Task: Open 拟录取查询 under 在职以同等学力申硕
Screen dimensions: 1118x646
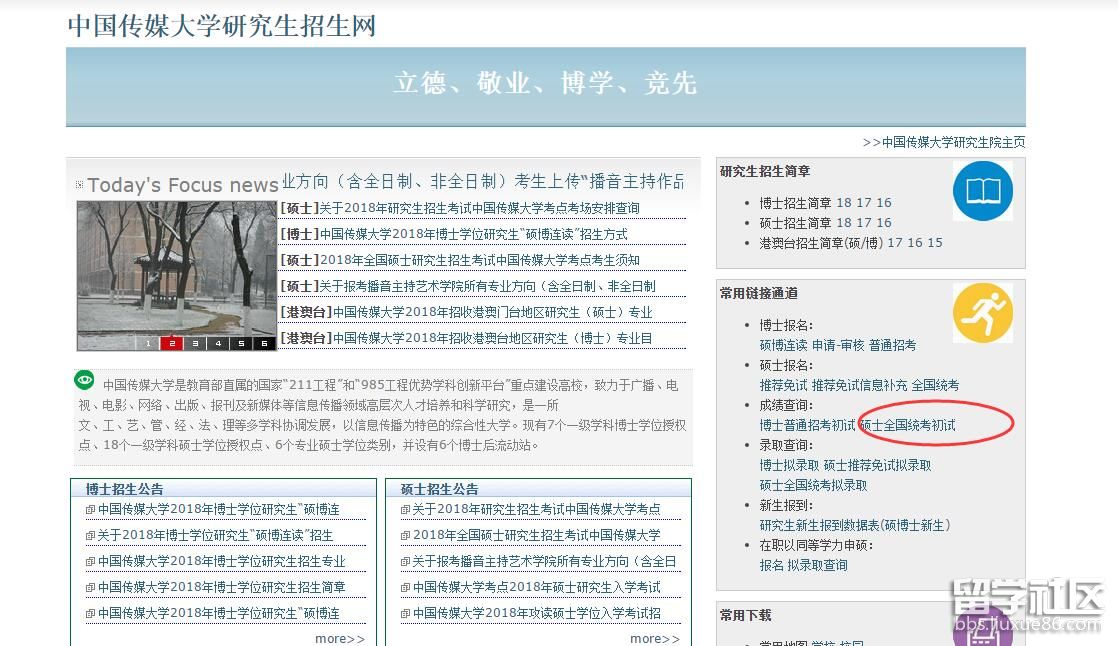Action: pyautogui.click(x=817, y=565)
